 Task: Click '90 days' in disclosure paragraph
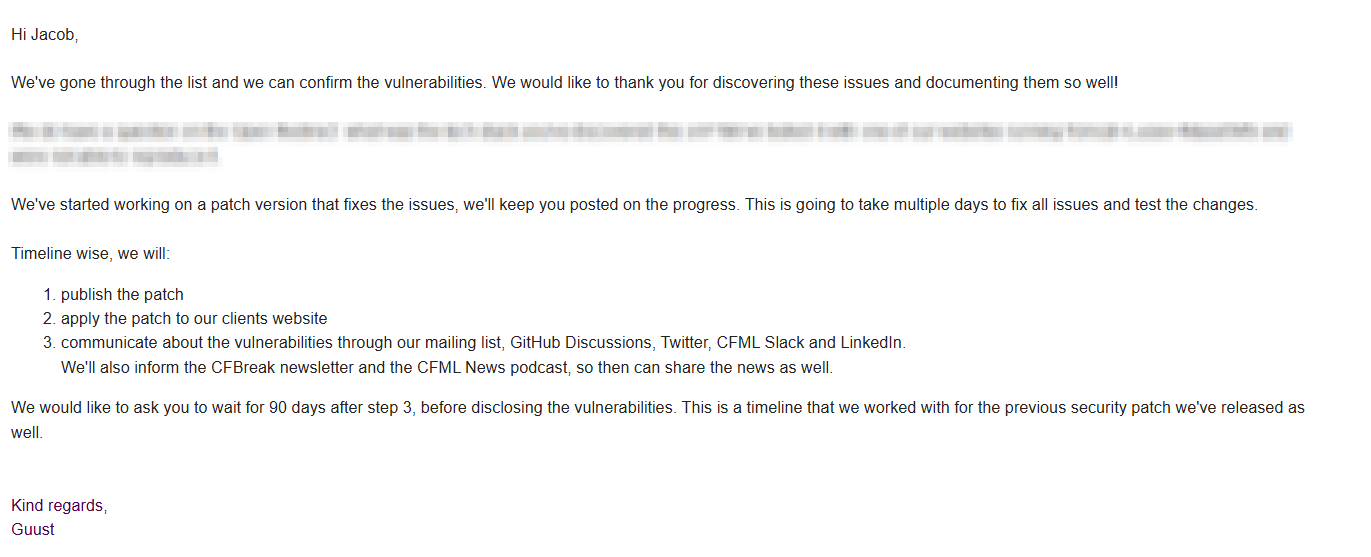click(x=299, y=408)
